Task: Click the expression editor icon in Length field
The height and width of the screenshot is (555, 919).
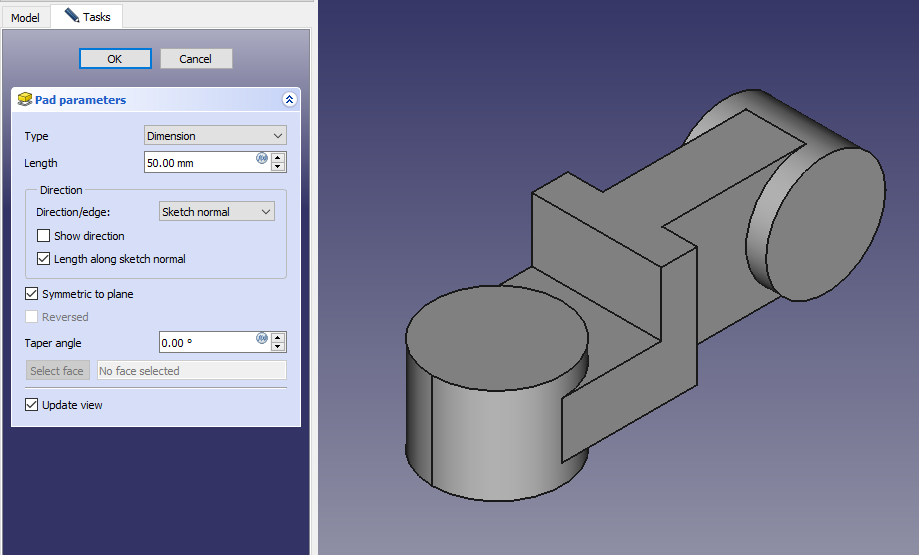Action: pos(262,158)
